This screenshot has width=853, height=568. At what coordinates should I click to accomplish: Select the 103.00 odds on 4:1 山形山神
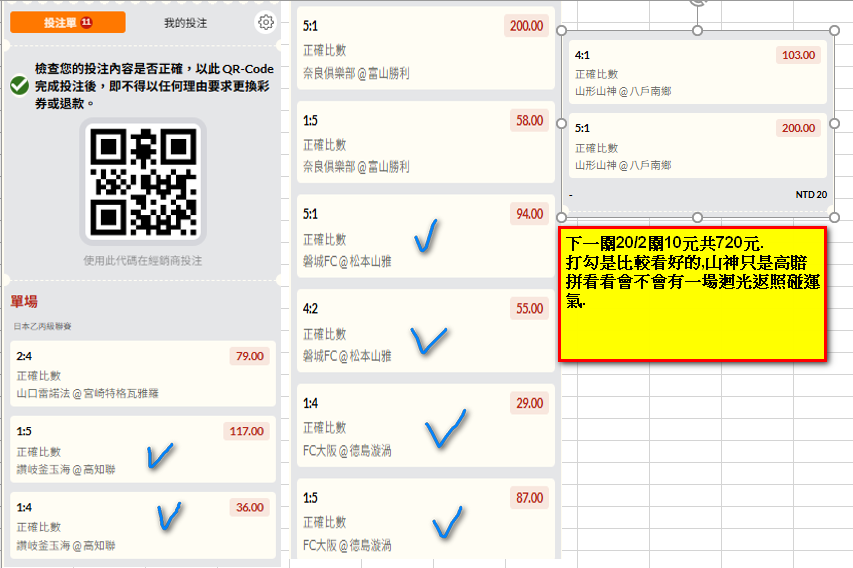pos(798,55)
